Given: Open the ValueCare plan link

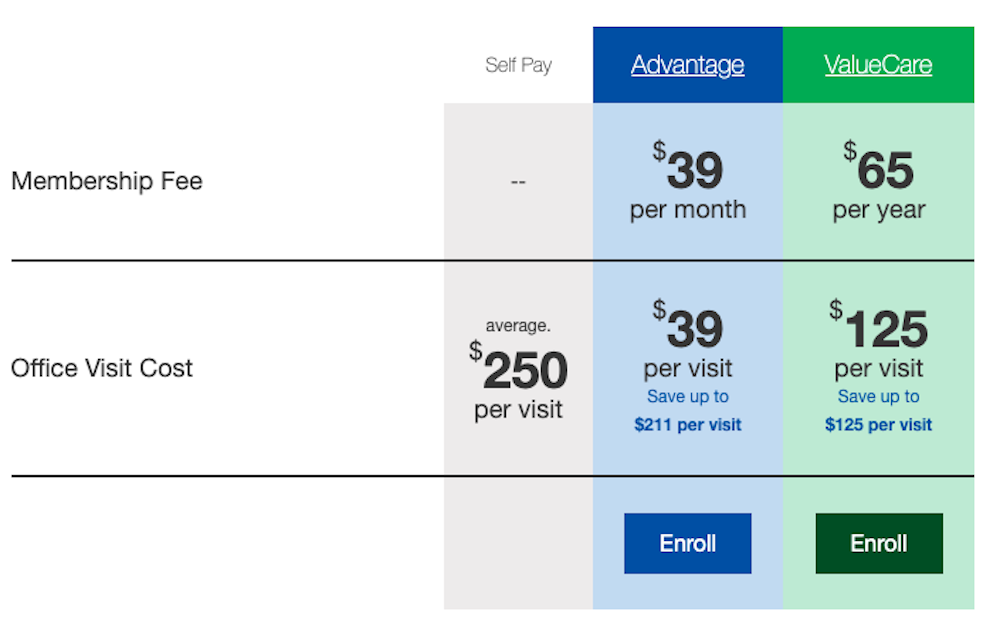Looking at the screenshot, I should 878,65.
